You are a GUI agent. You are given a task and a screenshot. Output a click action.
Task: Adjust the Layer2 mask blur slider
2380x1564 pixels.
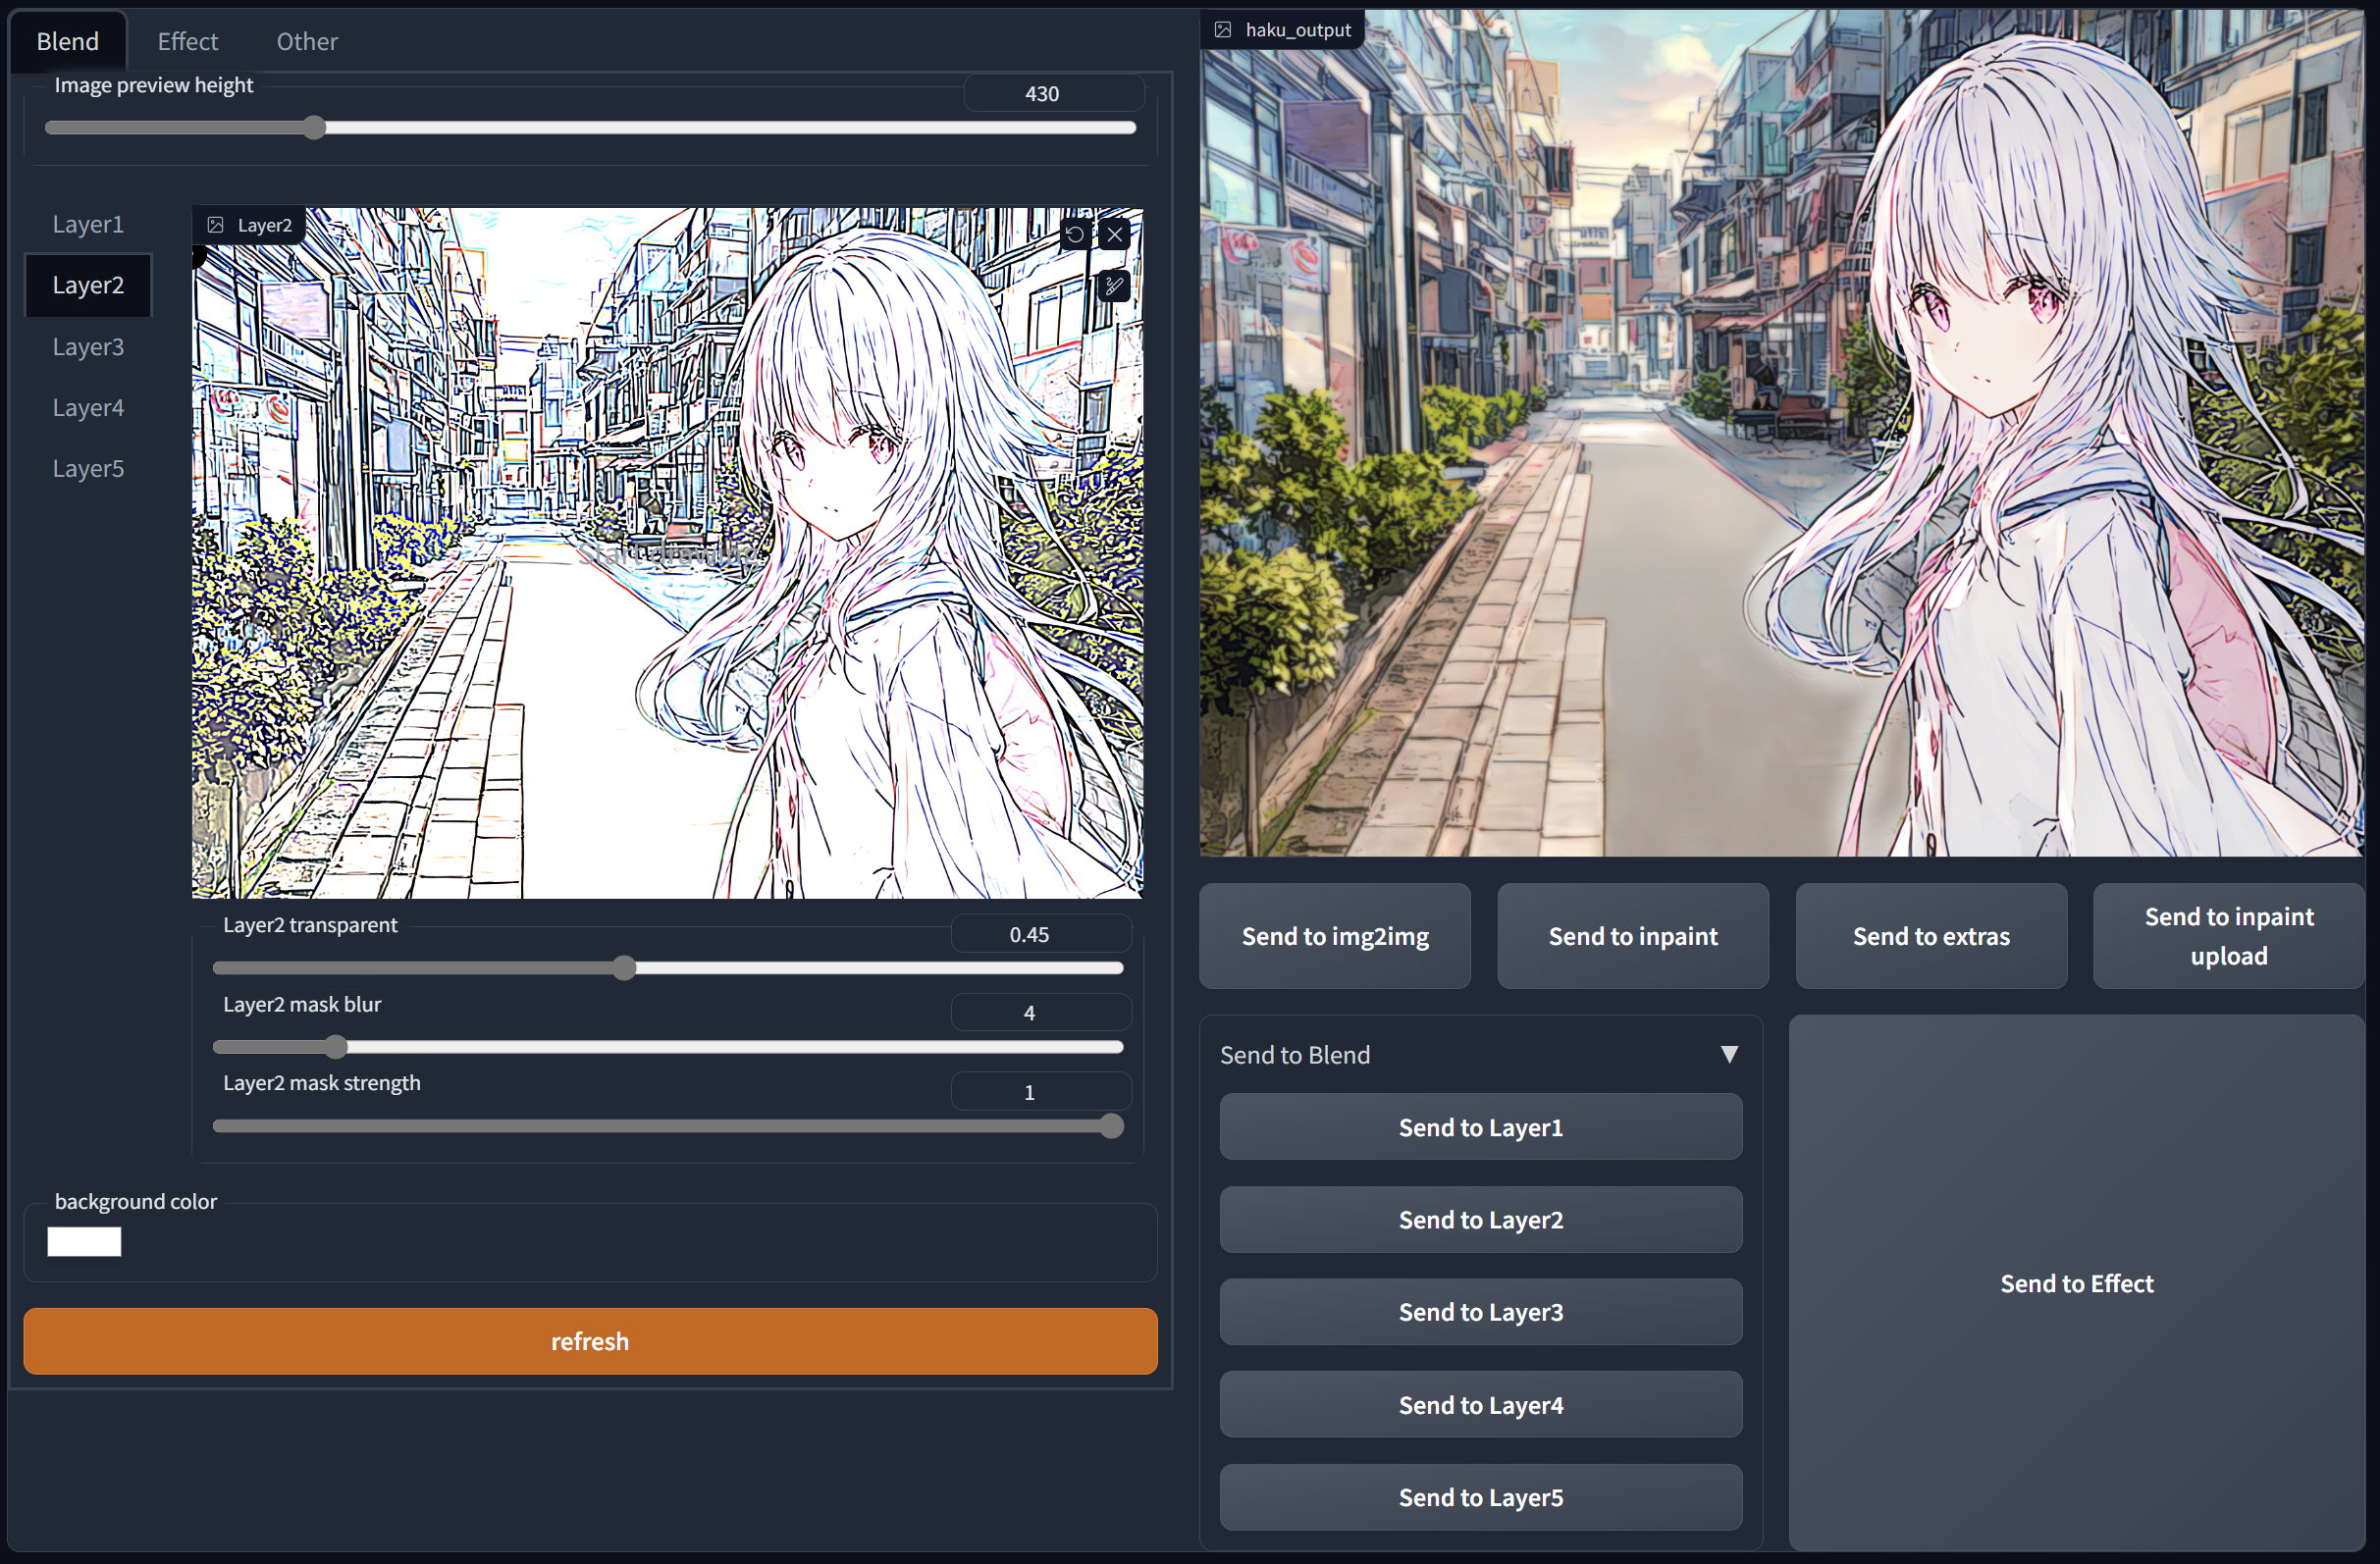pyautogui.click(x=668, y=1047)
